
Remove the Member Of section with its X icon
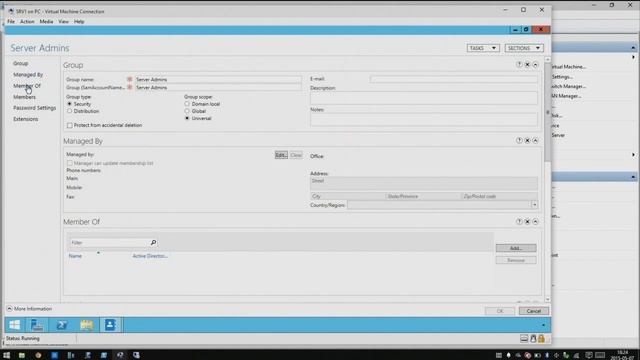point(527,222)
